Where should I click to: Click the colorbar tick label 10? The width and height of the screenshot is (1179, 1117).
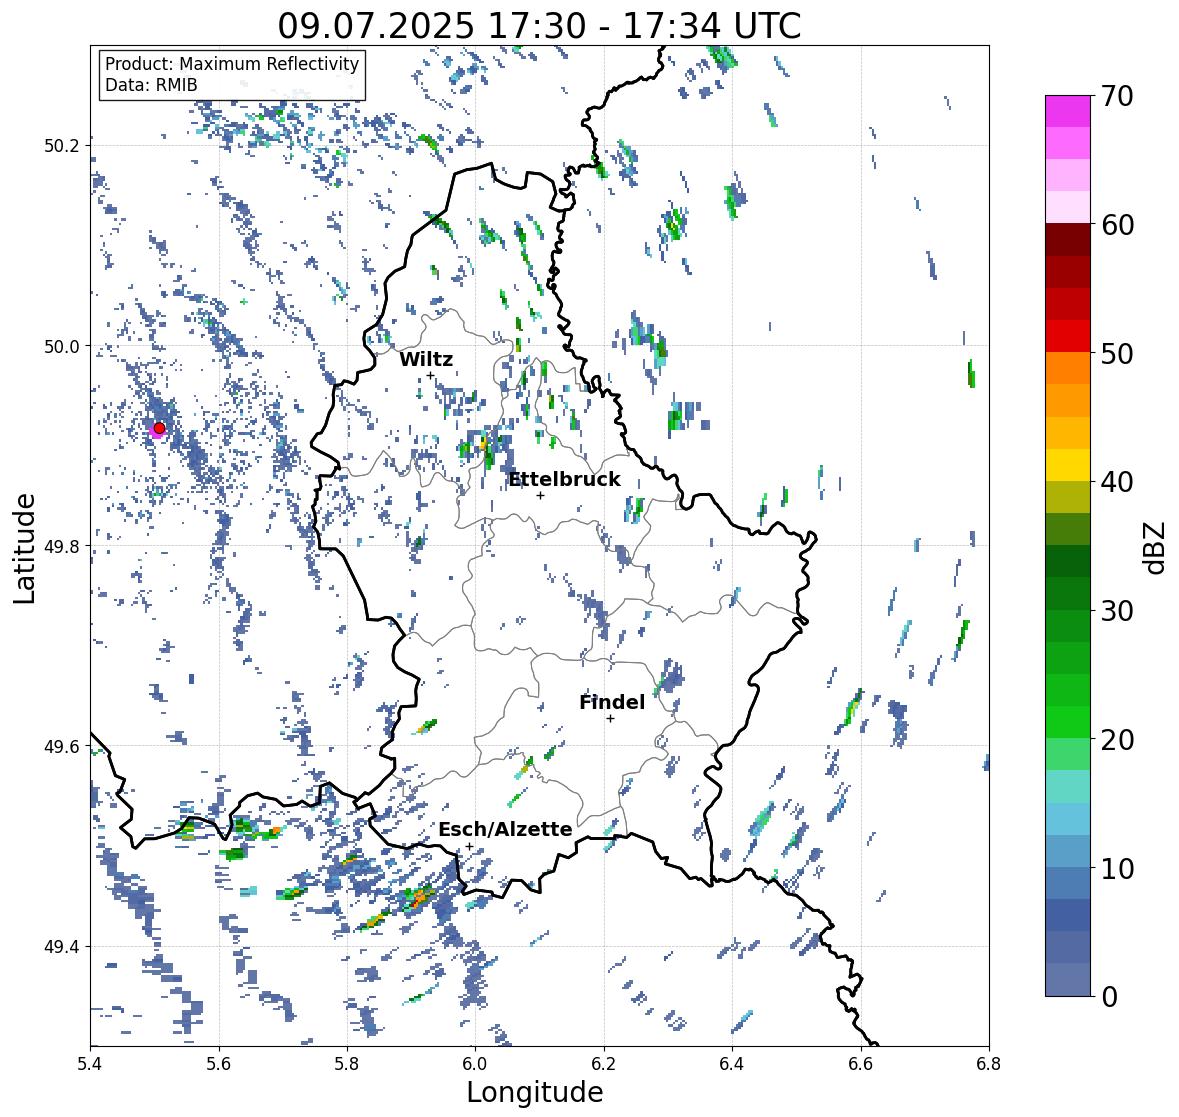point(1117,868)
